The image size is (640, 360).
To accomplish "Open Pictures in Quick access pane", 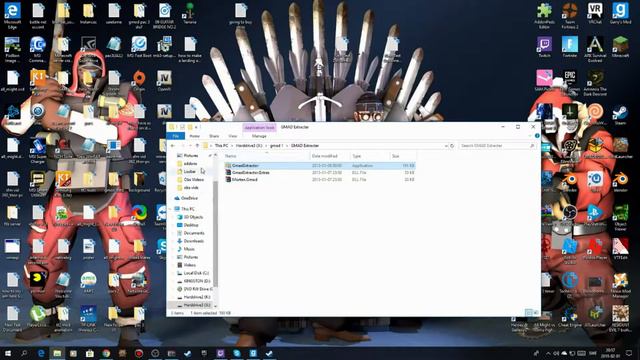I will (x=191, y=156).
